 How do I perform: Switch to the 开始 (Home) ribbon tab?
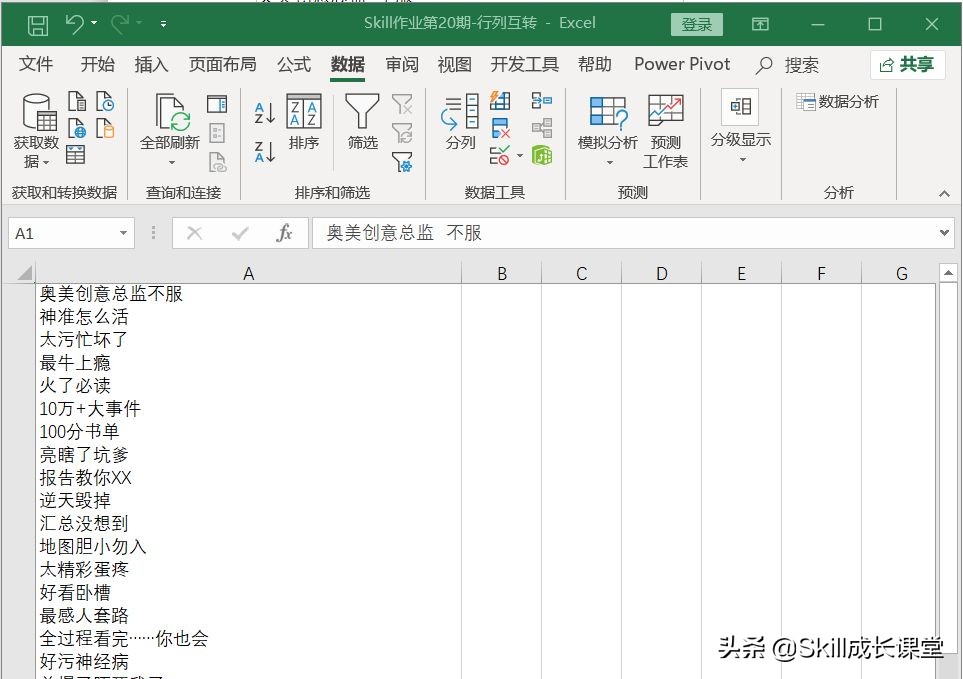[x=96, y=64]
